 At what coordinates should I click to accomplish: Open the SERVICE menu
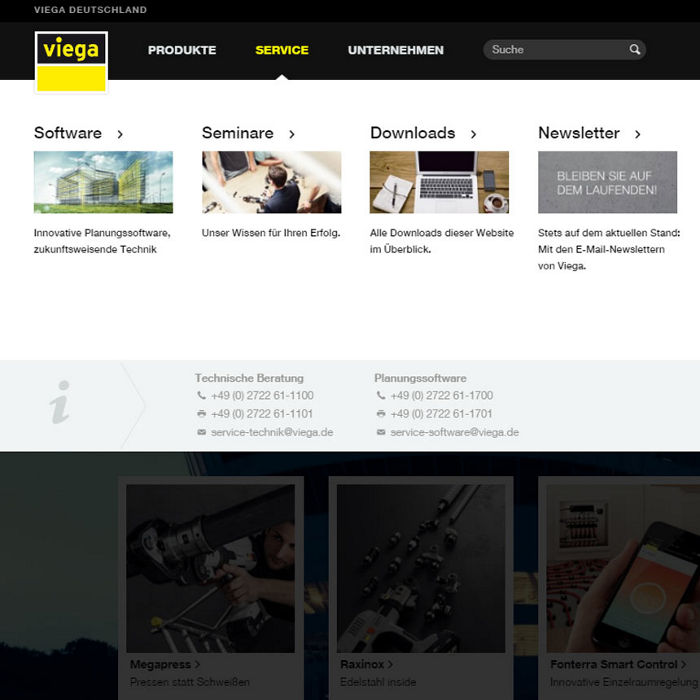(282, 50)
